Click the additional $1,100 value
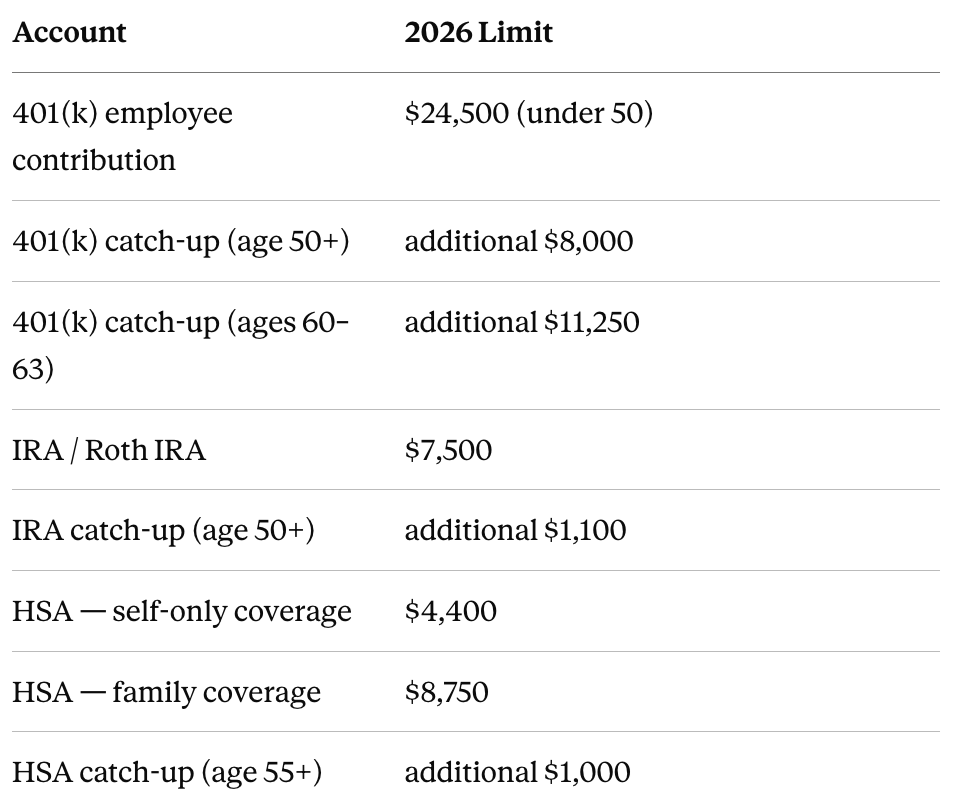The width and height of the screenshot is (960, 808). 516,530
